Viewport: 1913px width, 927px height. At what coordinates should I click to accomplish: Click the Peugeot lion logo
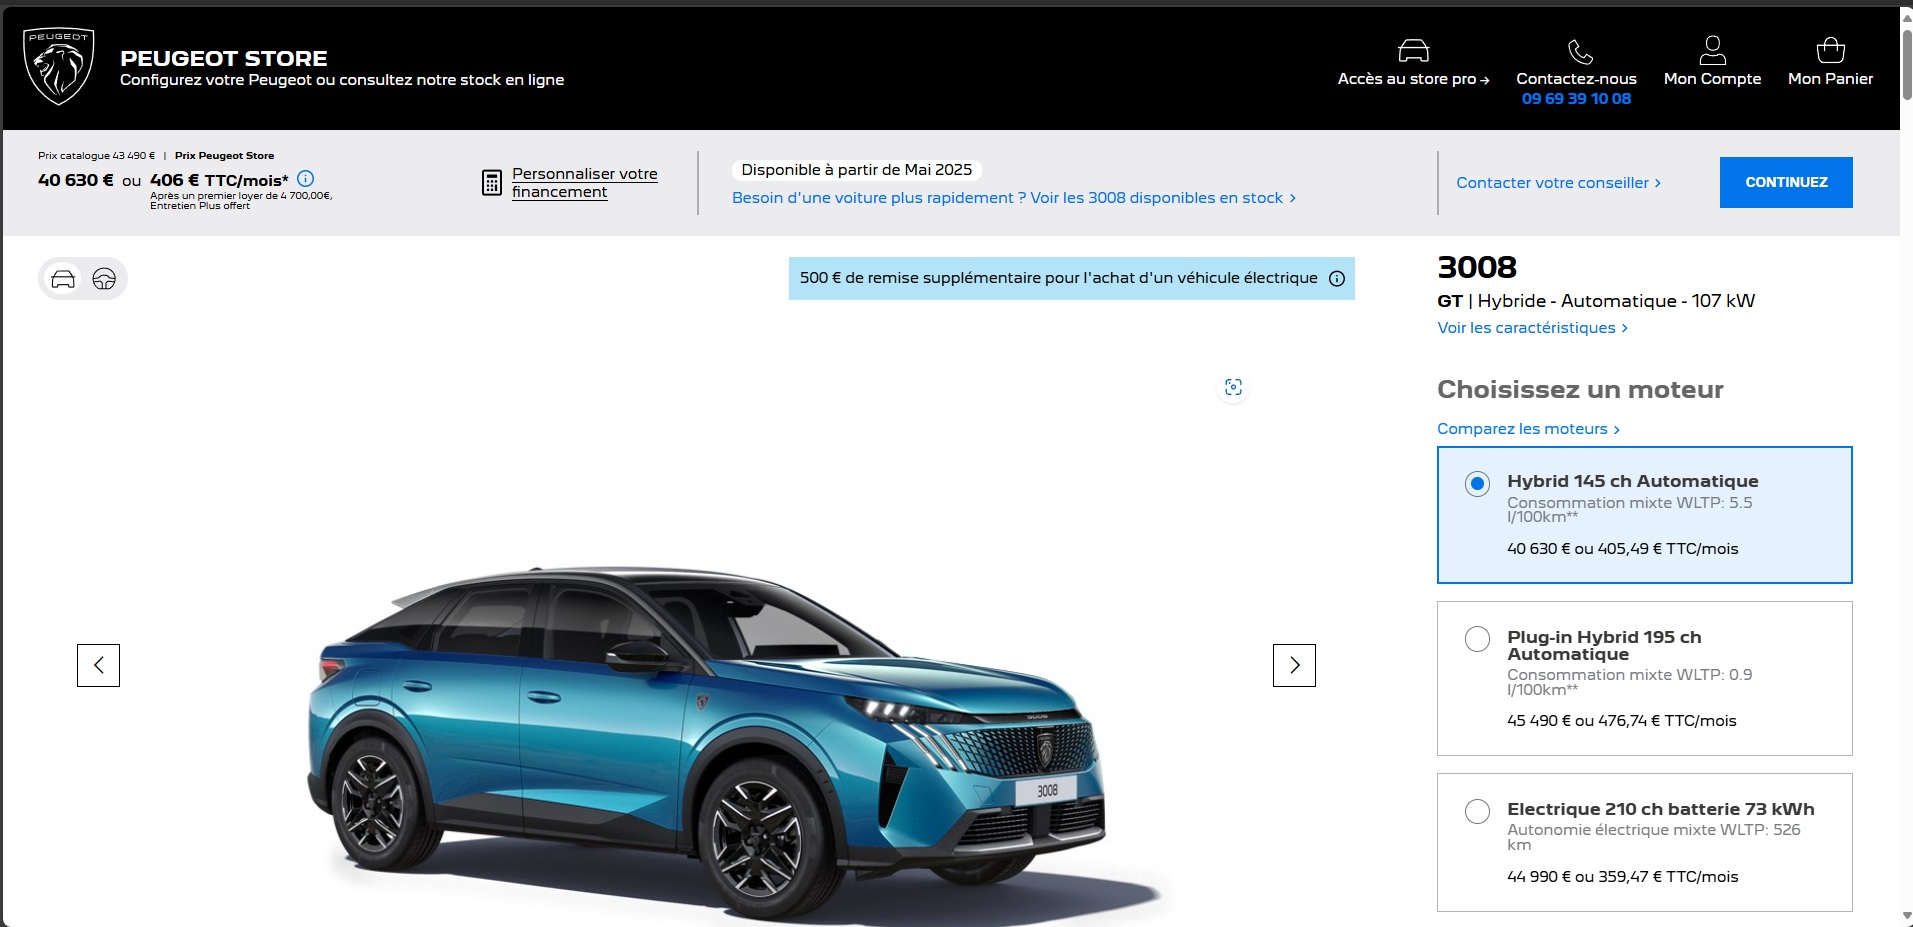(59, 66)
